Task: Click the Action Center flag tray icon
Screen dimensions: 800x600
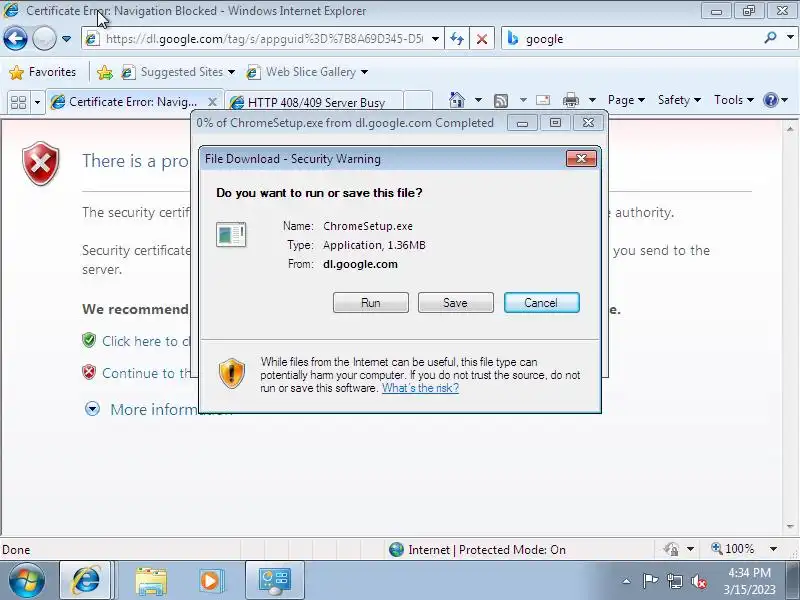Action: pyautogui.click(x=650, y=581)
